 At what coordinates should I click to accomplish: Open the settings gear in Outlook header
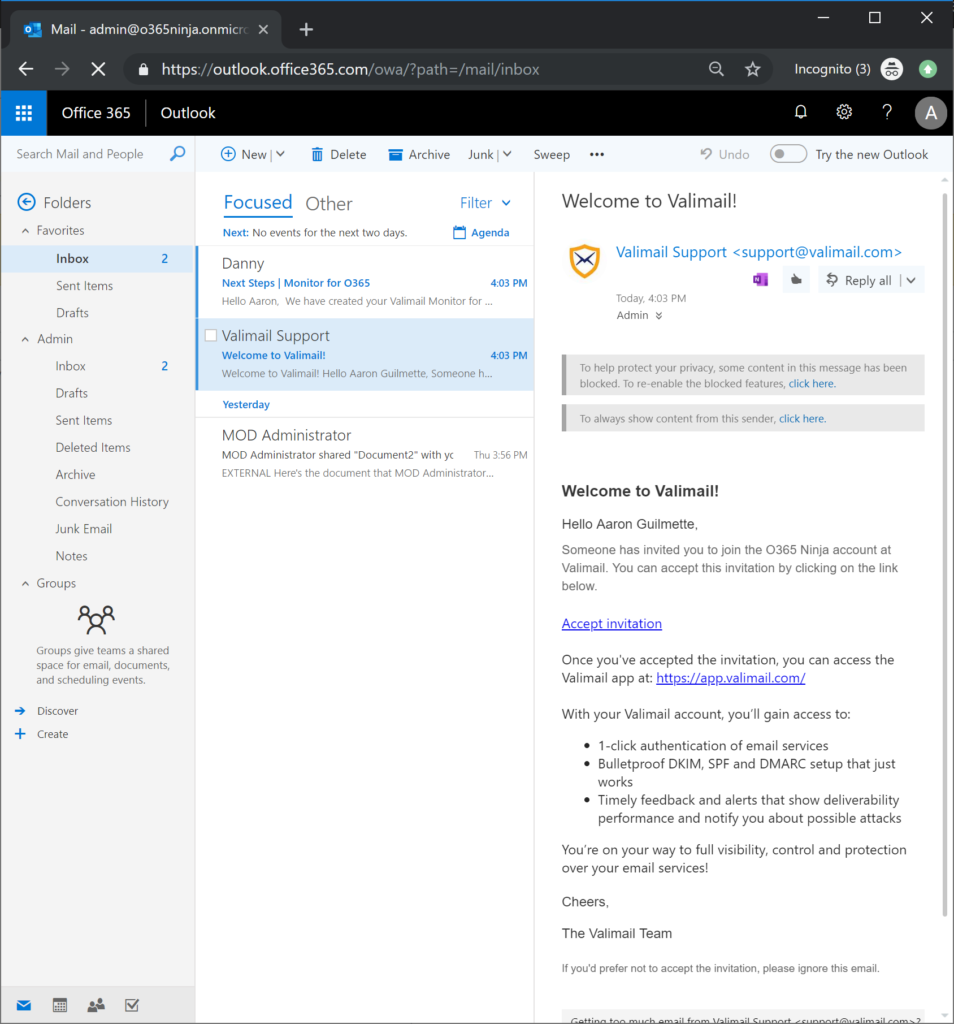(x=844, y=113)
